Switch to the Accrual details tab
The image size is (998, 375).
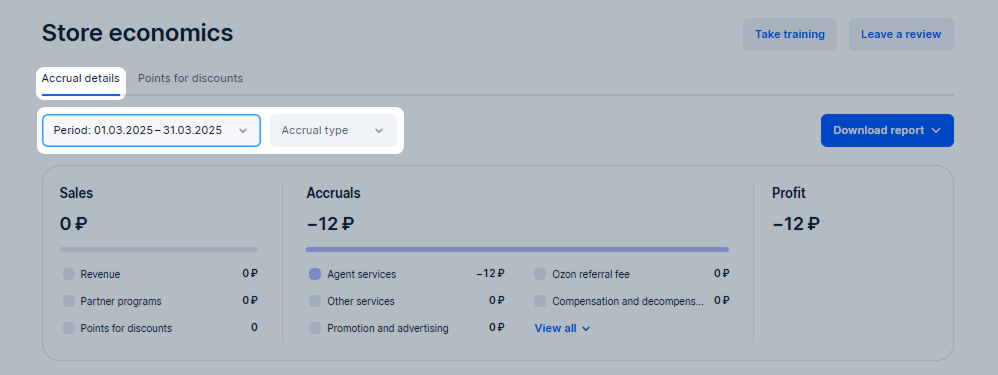coord(81,80)
